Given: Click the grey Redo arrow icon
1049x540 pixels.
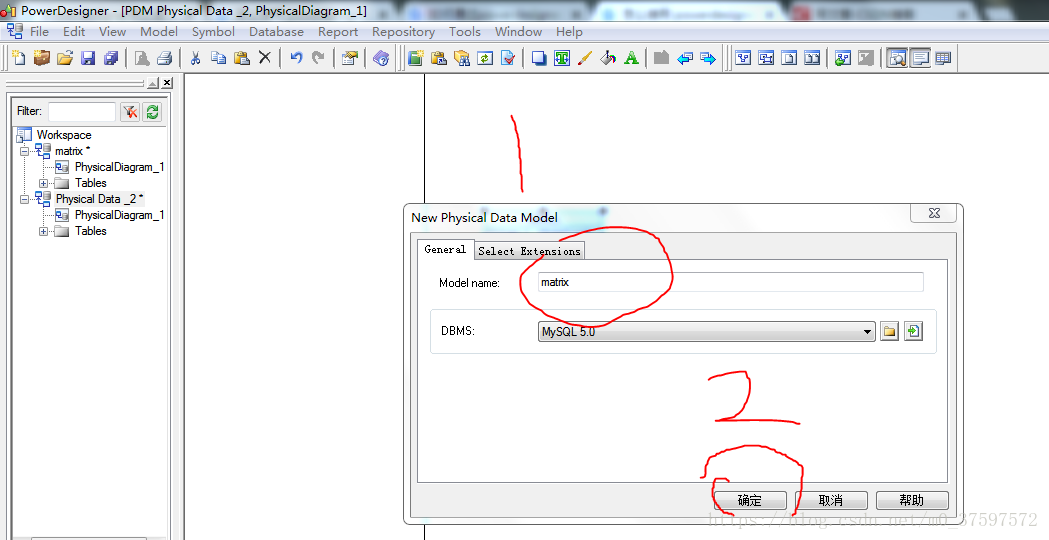Looking at the screenshot, I should tap(318, 58).
